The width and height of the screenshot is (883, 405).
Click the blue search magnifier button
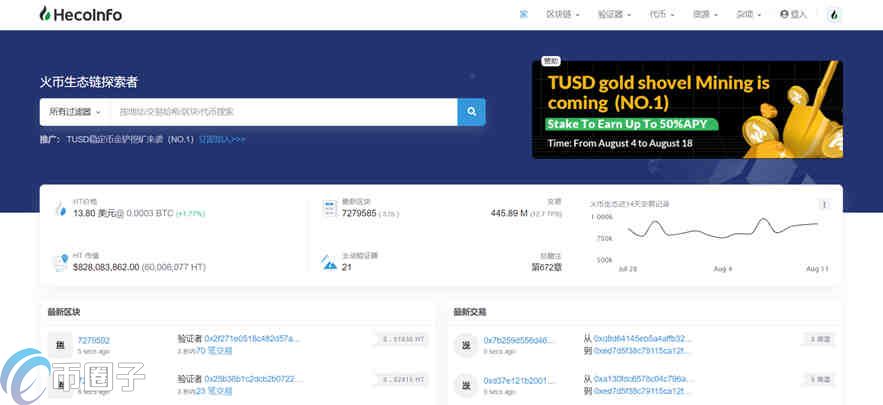tap(471, 112)
